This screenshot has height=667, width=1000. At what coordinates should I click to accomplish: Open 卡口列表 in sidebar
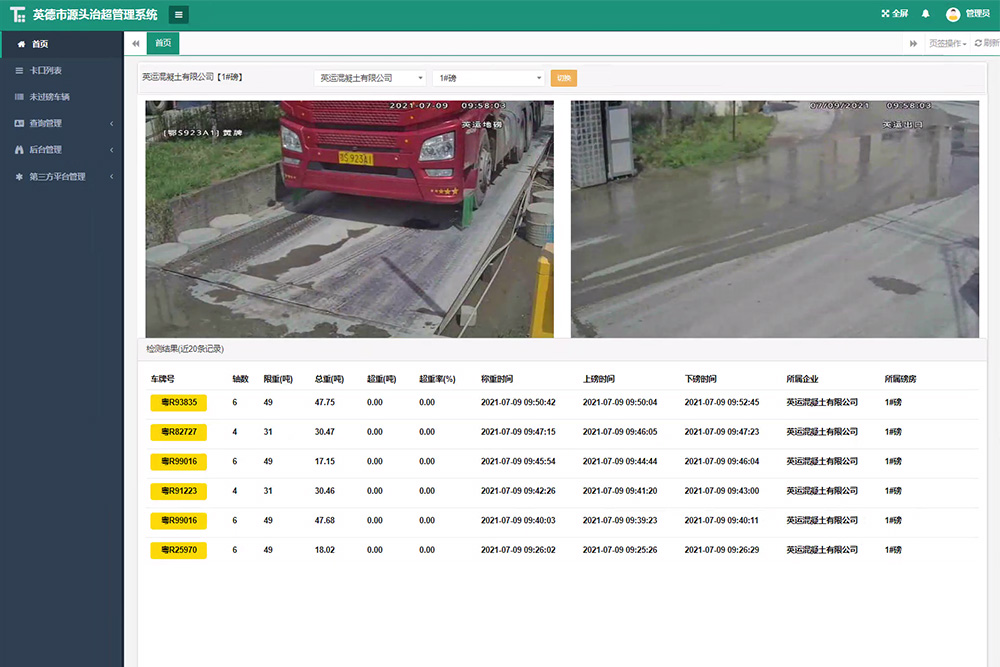click(x=46, y=71)
